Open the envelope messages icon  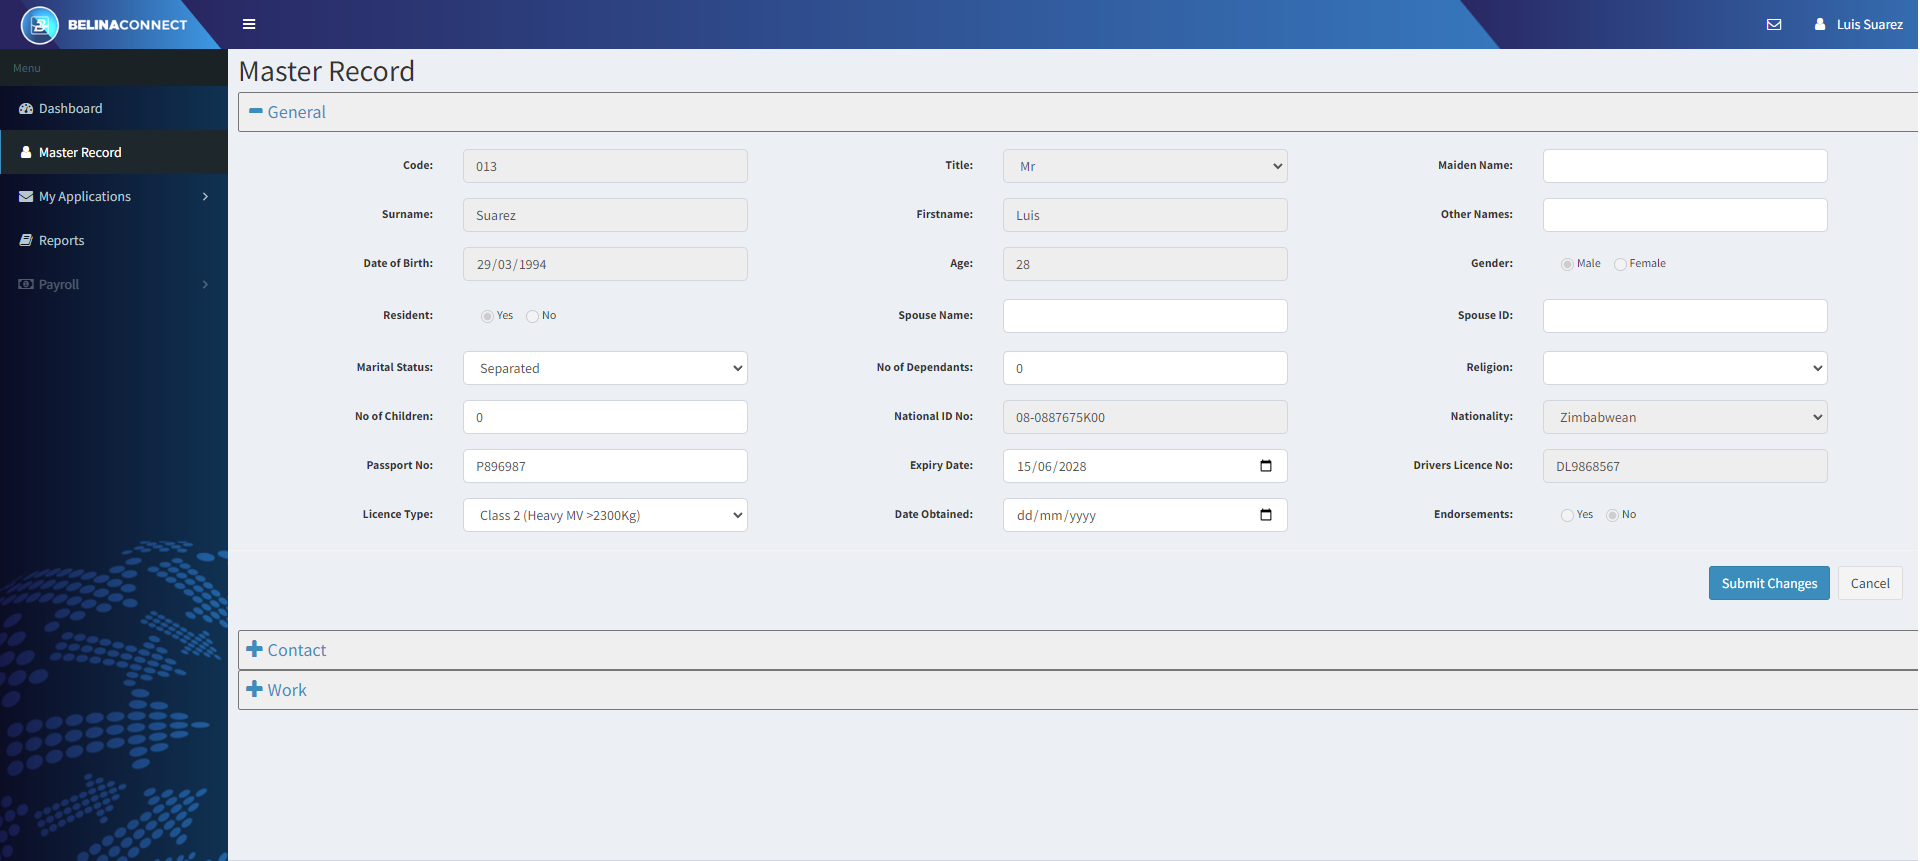(1774, 24)
